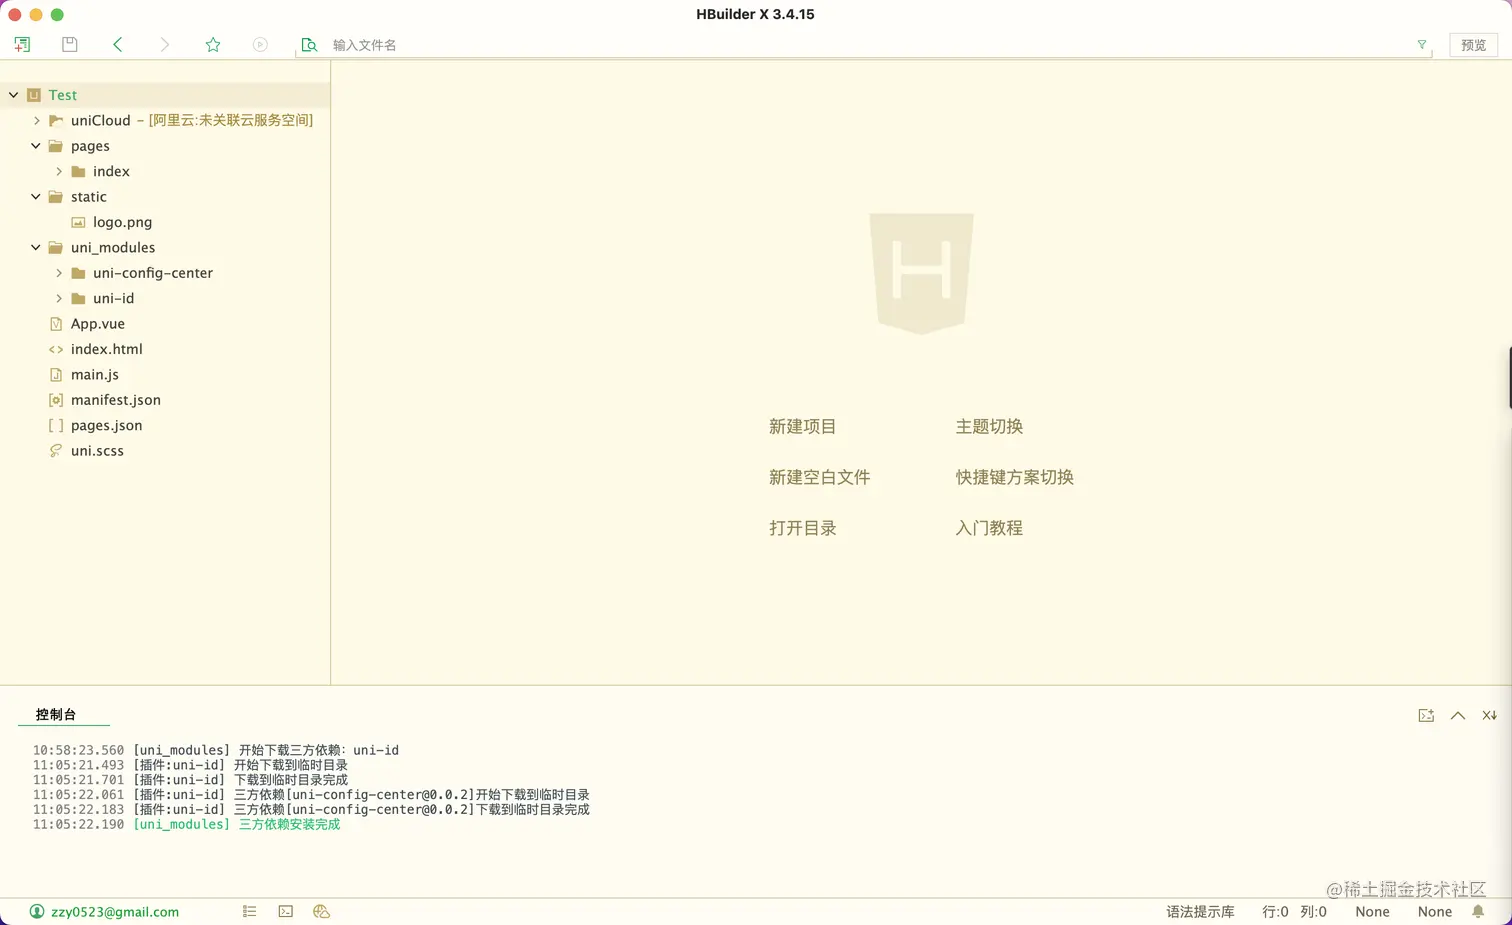This screenshot has width=1512, height=925.
Task: Expand the uniCloud folder arrow
Action: tap(36, 120)
